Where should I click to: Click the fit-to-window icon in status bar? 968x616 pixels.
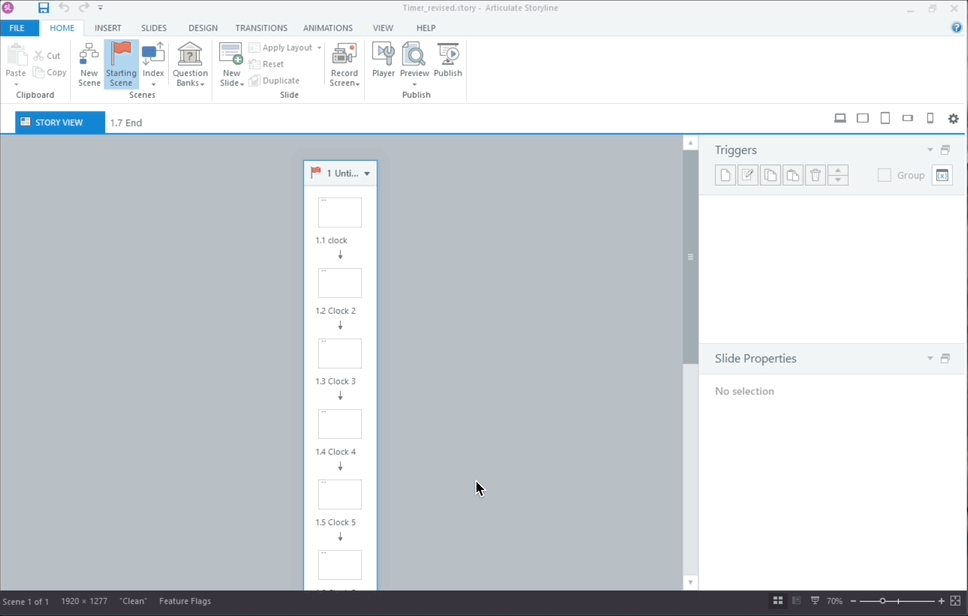tap(955, 601)
